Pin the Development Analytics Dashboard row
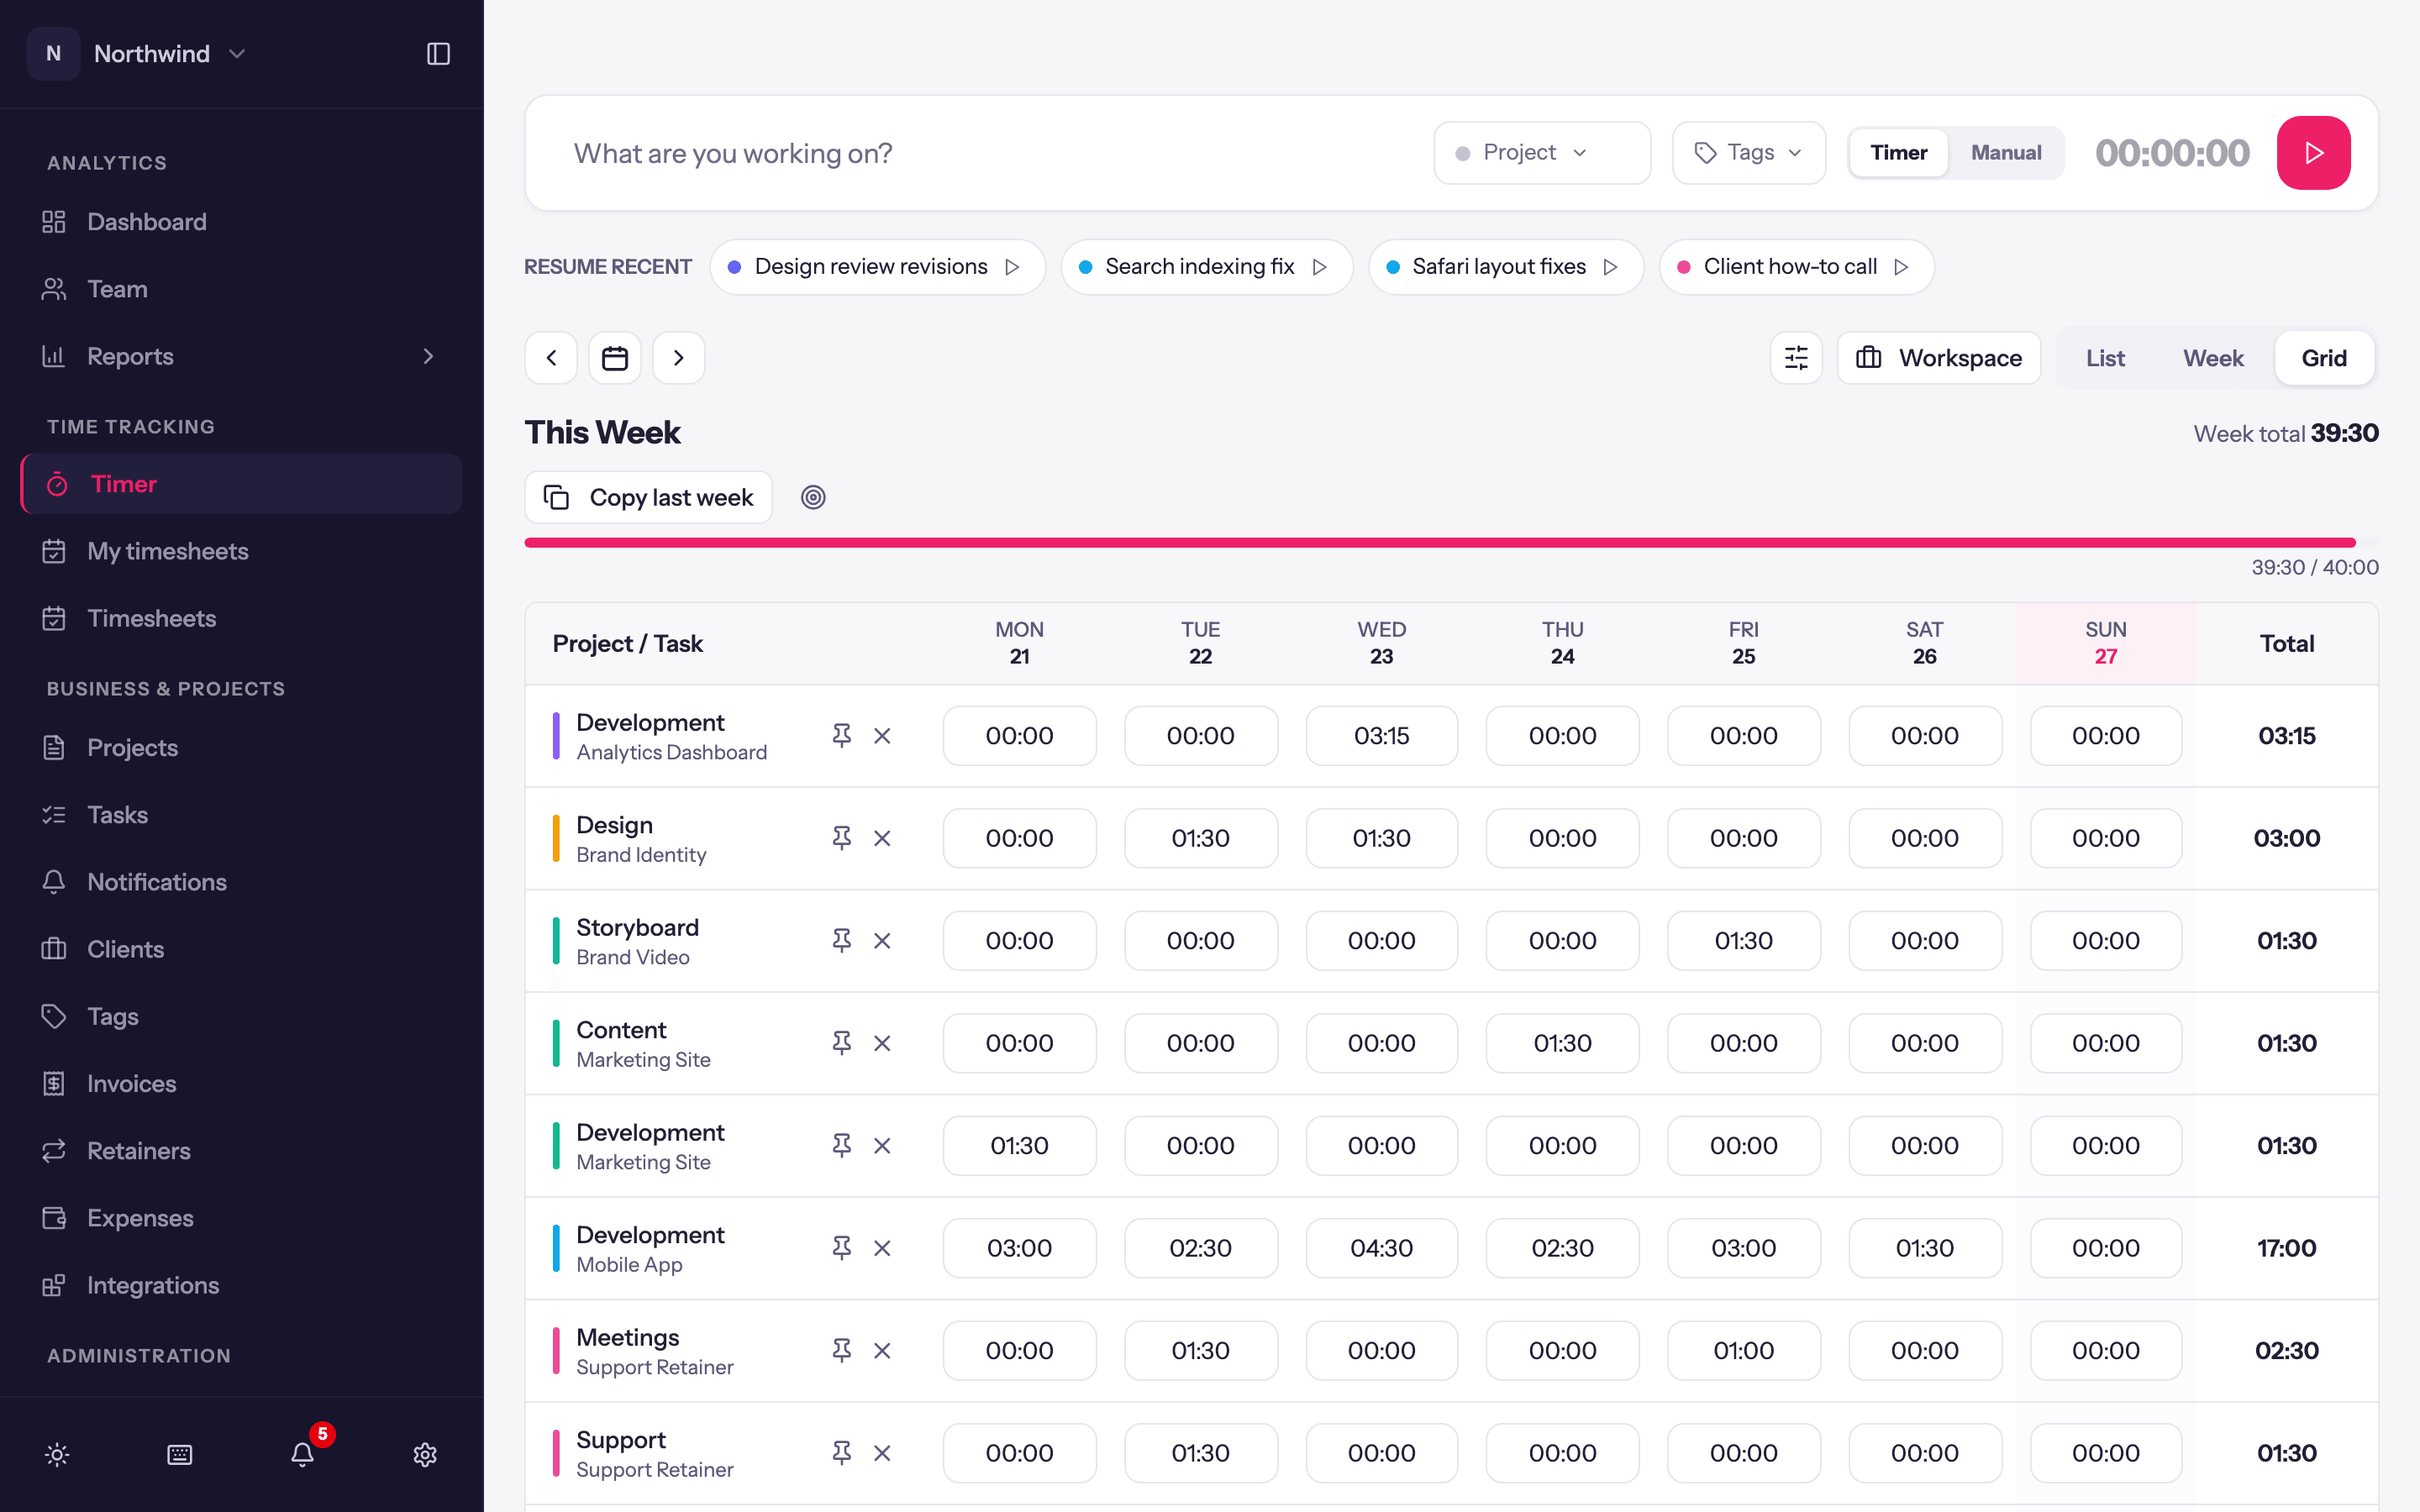The height and width of the screenshot is (1512, 2420). tap(842, 736)
